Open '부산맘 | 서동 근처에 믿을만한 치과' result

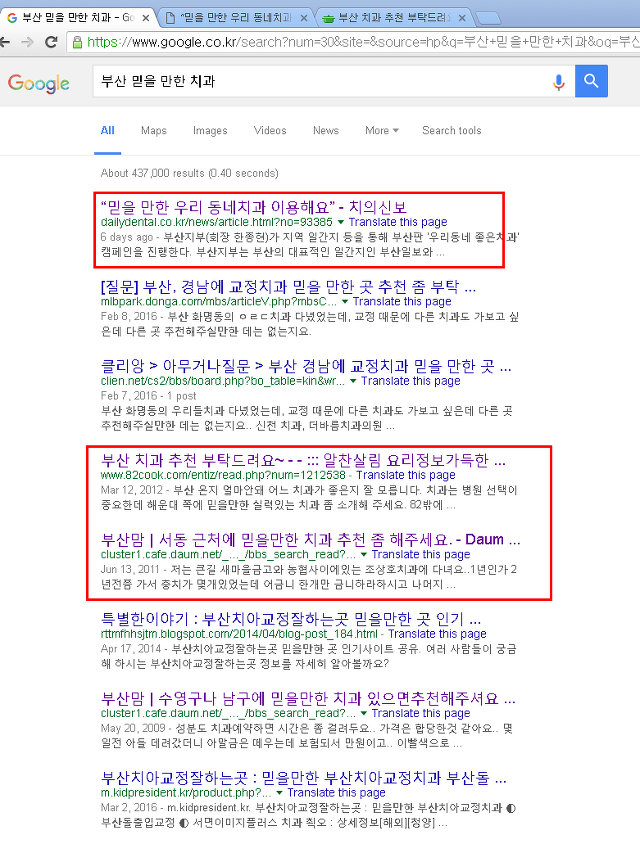pos(311,540)
